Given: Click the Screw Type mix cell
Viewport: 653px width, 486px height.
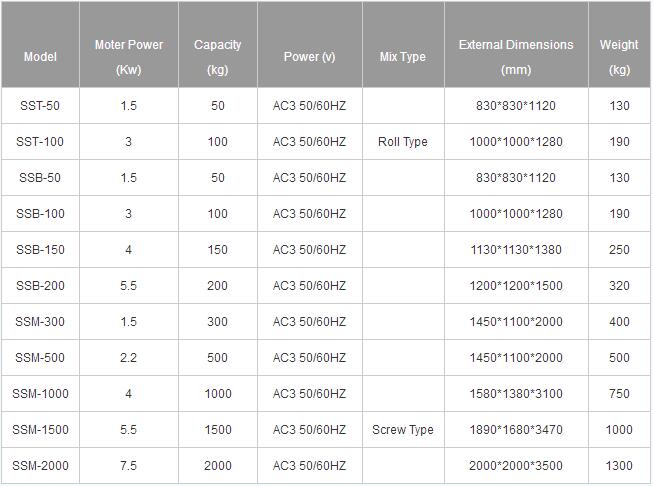Looking at the screenshot, I should pos(403,430).
